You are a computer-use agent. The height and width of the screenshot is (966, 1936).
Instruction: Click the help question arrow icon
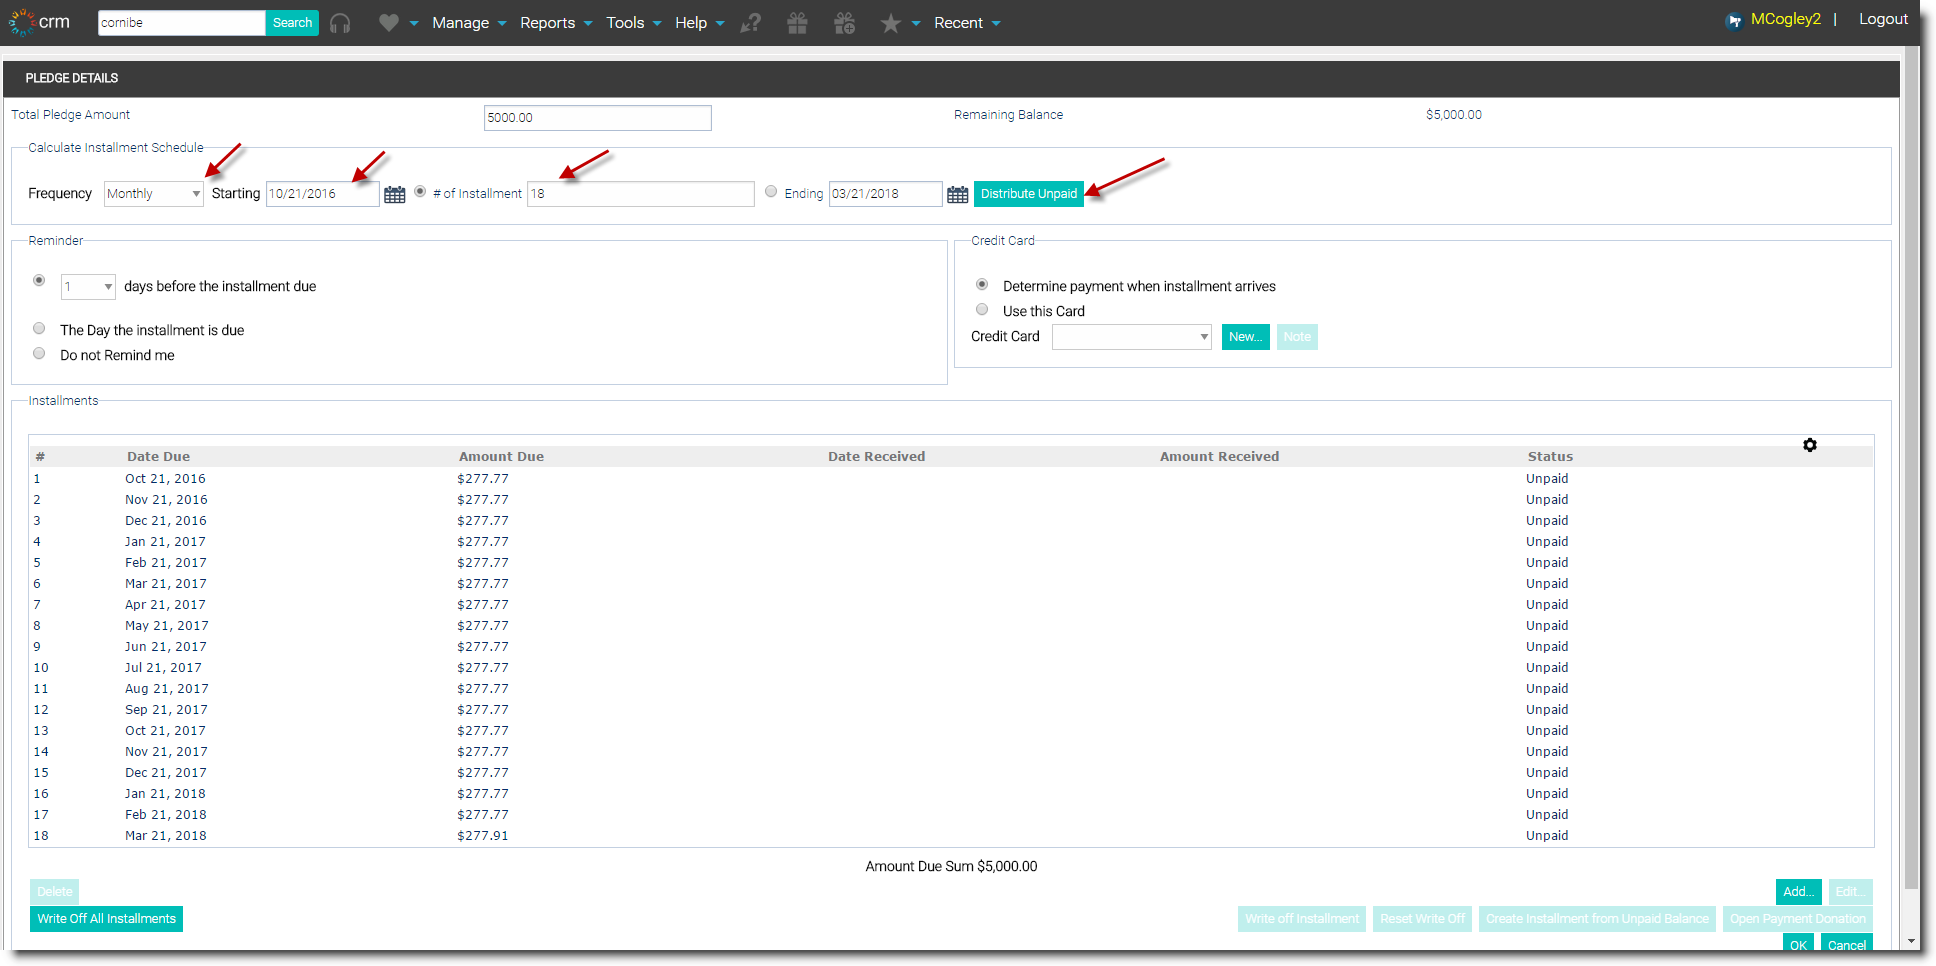point(750,23)
